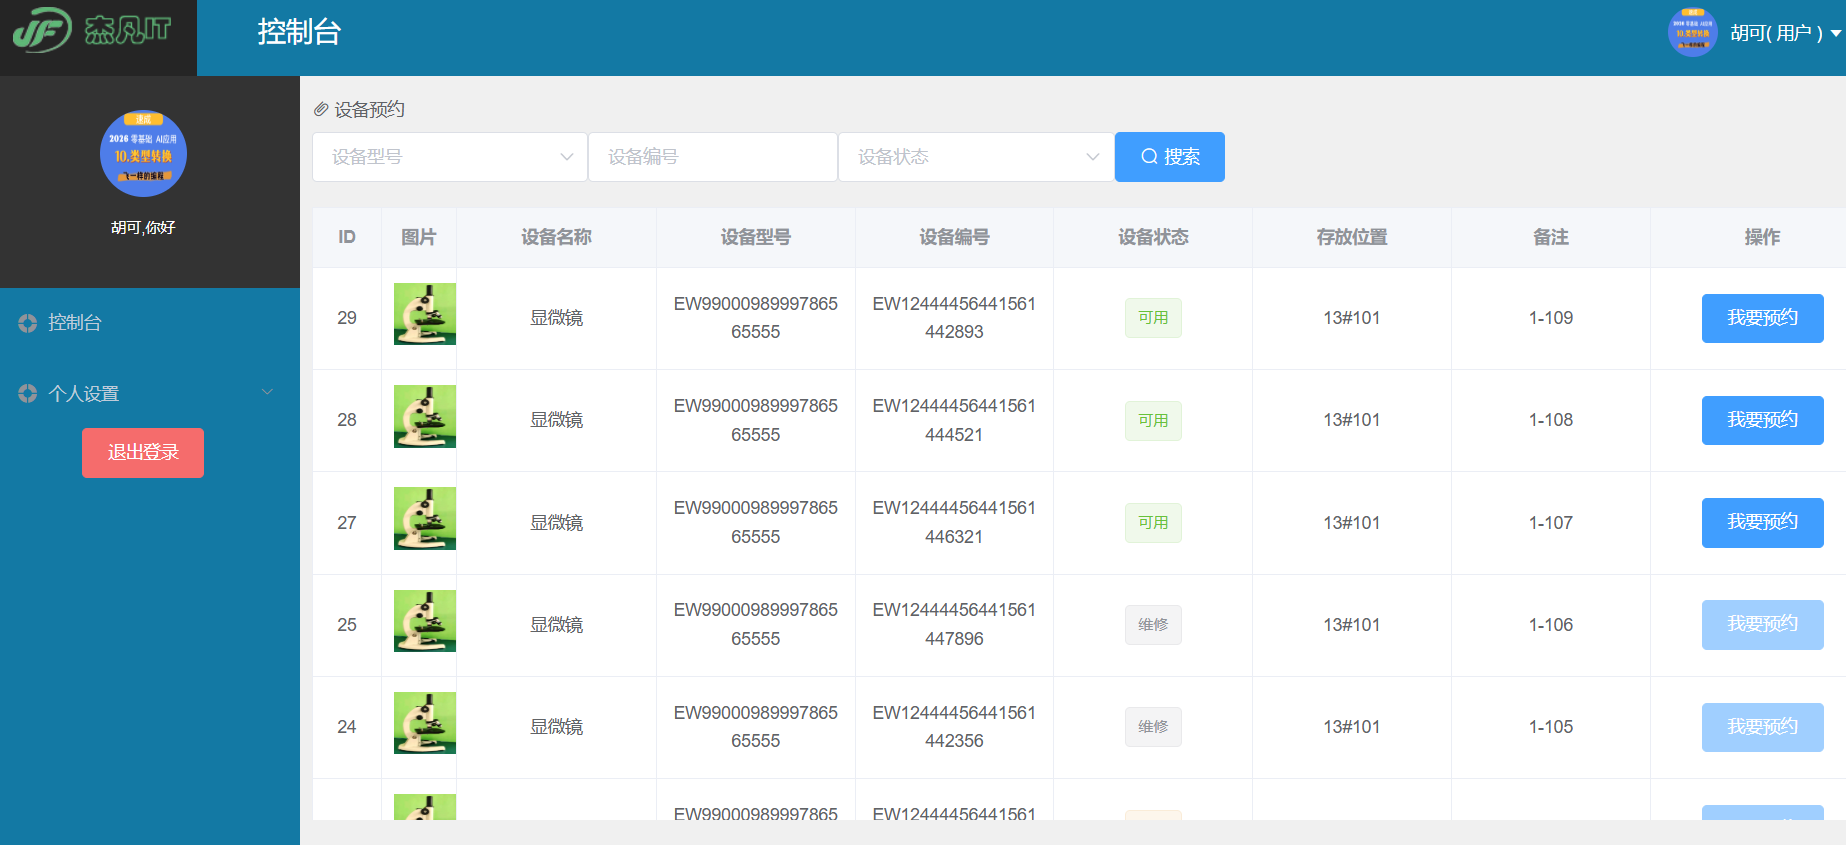Click 备注 value 1-106

1551,625
